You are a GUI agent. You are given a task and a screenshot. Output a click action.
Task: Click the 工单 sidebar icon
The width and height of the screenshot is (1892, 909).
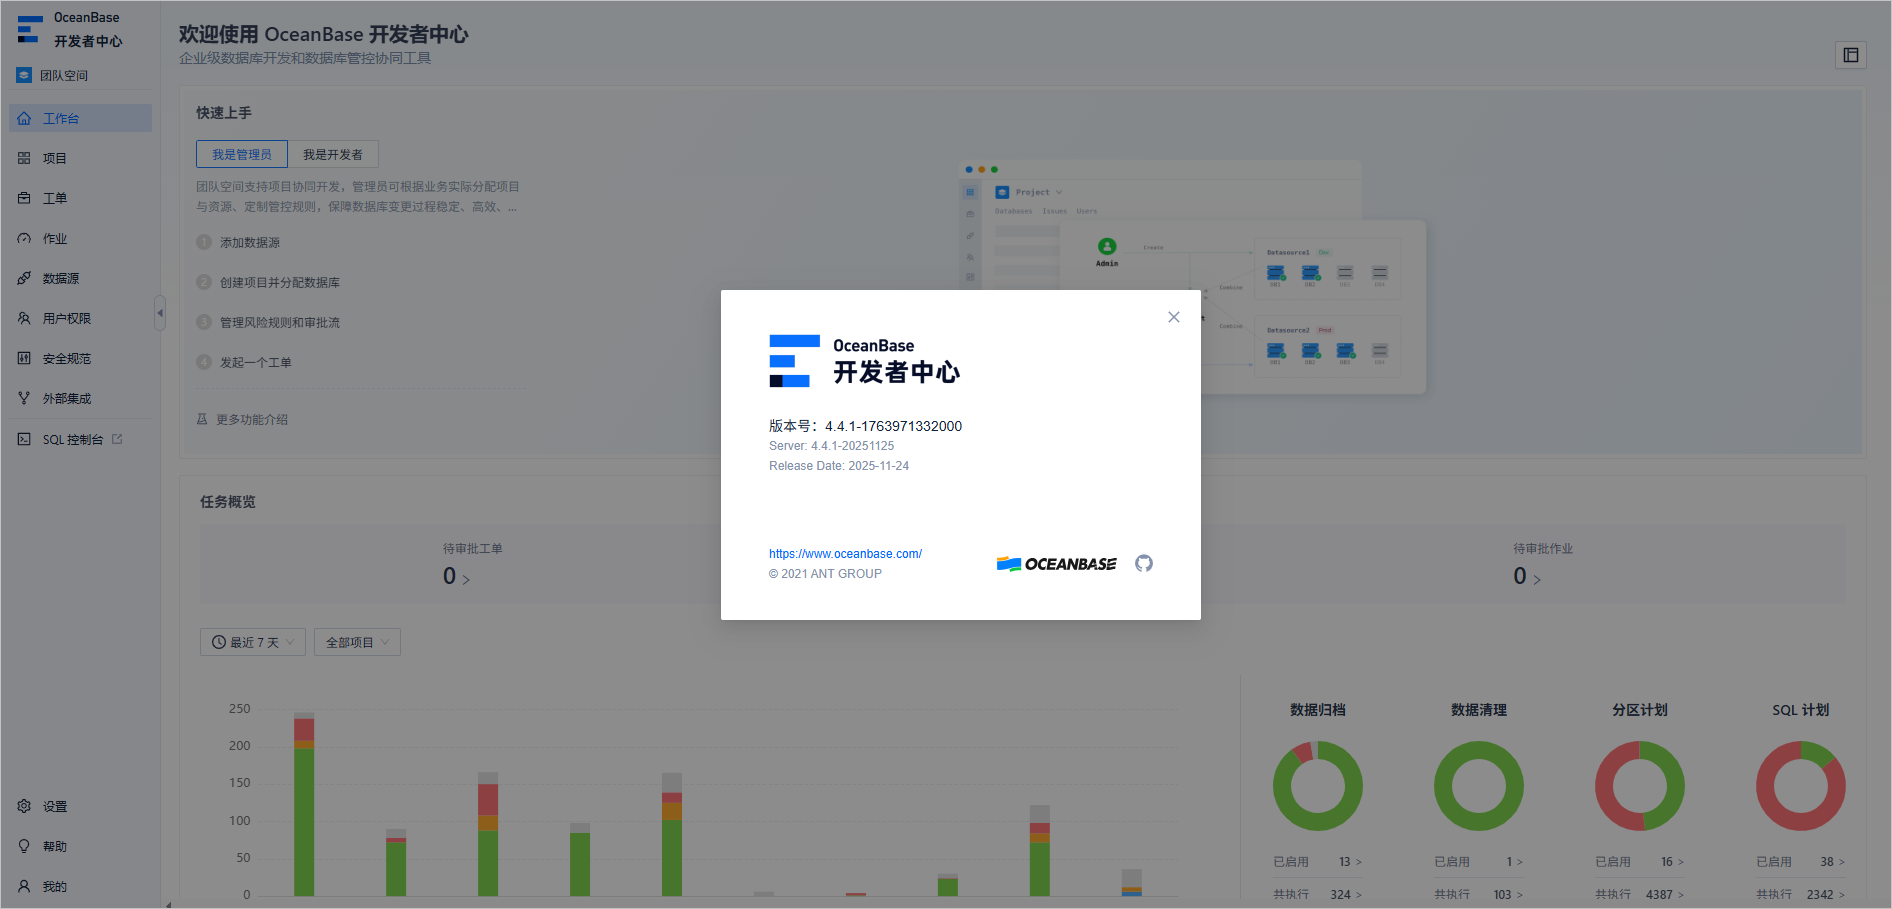(24, 198)
